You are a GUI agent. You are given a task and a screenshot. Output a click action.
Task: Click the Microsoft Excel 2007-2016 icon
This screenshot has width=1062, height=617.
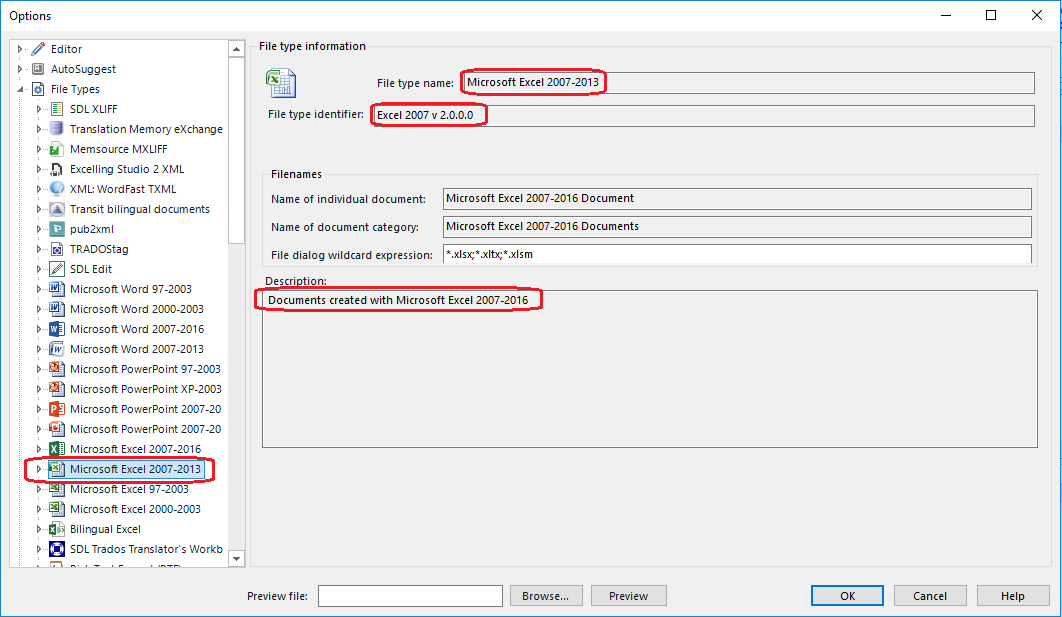click(x=58, y=448)
